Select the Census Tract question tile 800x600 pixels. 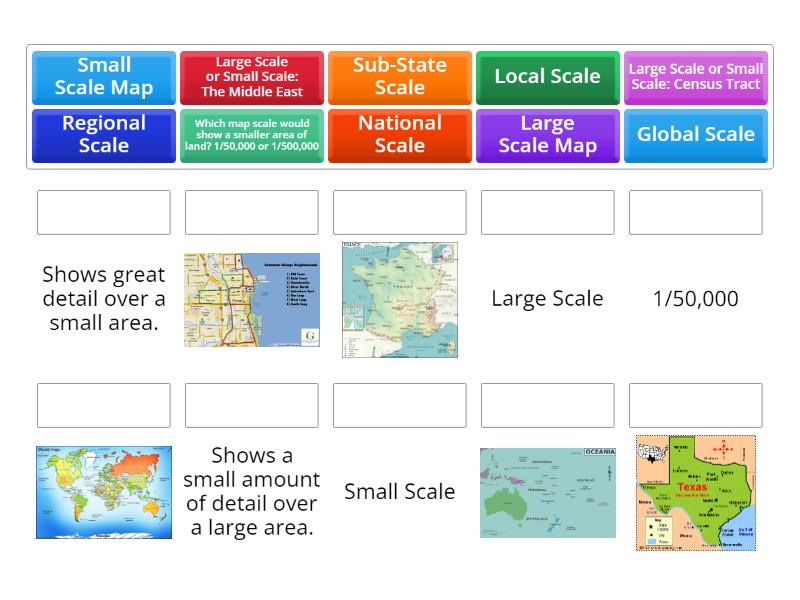pos(695,78)
